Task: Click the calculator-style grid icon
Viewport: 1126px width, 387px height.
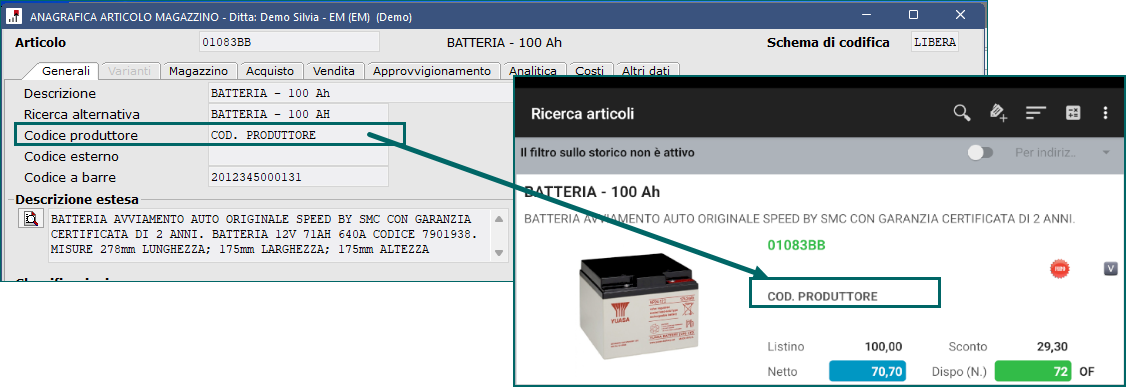Action: (x=1073, y=113)
